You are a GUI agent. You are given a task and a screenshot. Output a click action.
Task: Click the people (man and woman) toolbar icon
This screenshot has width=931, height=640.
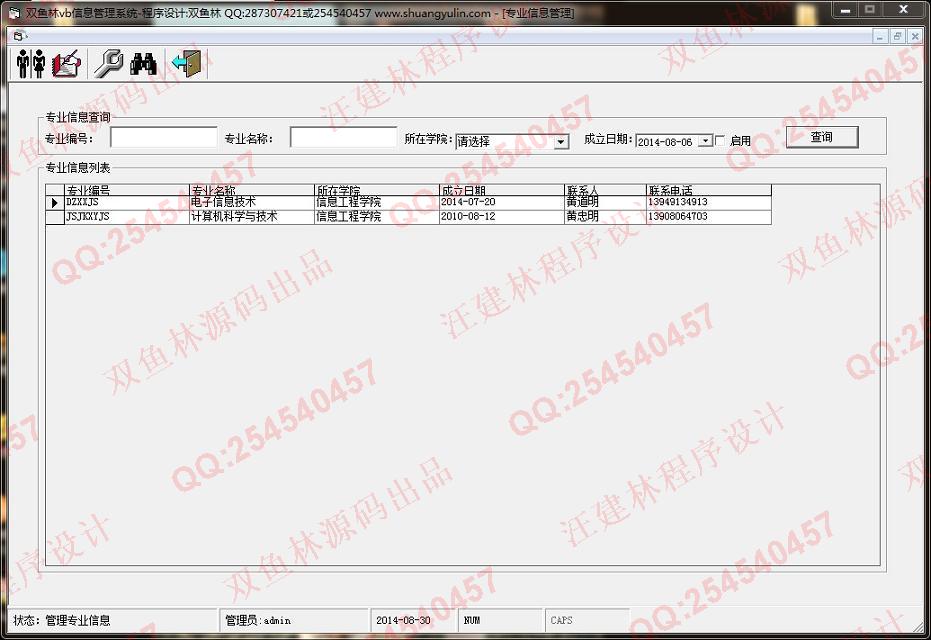(31, 64)
